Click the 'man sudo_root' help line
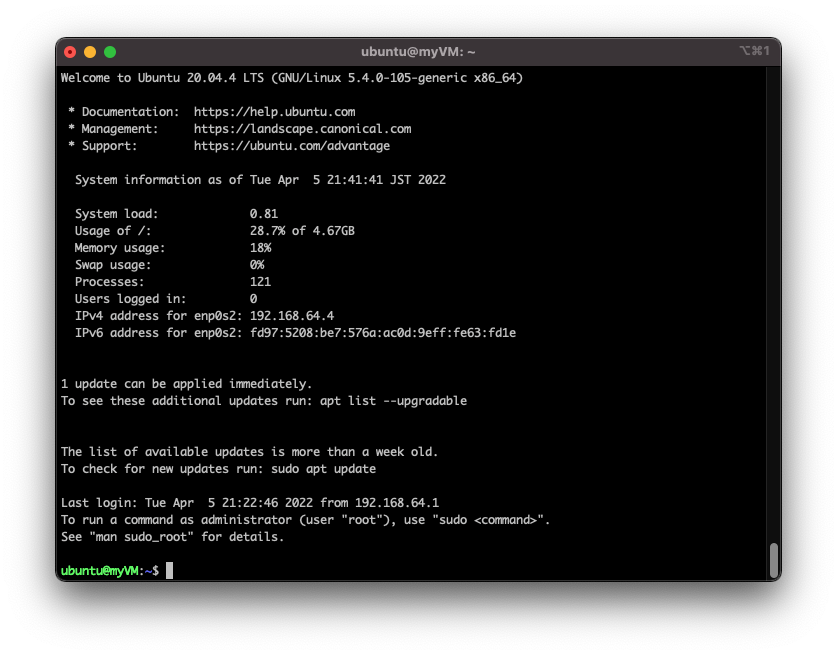The height and width of the screenshot is (655, 837). [172, 537]
